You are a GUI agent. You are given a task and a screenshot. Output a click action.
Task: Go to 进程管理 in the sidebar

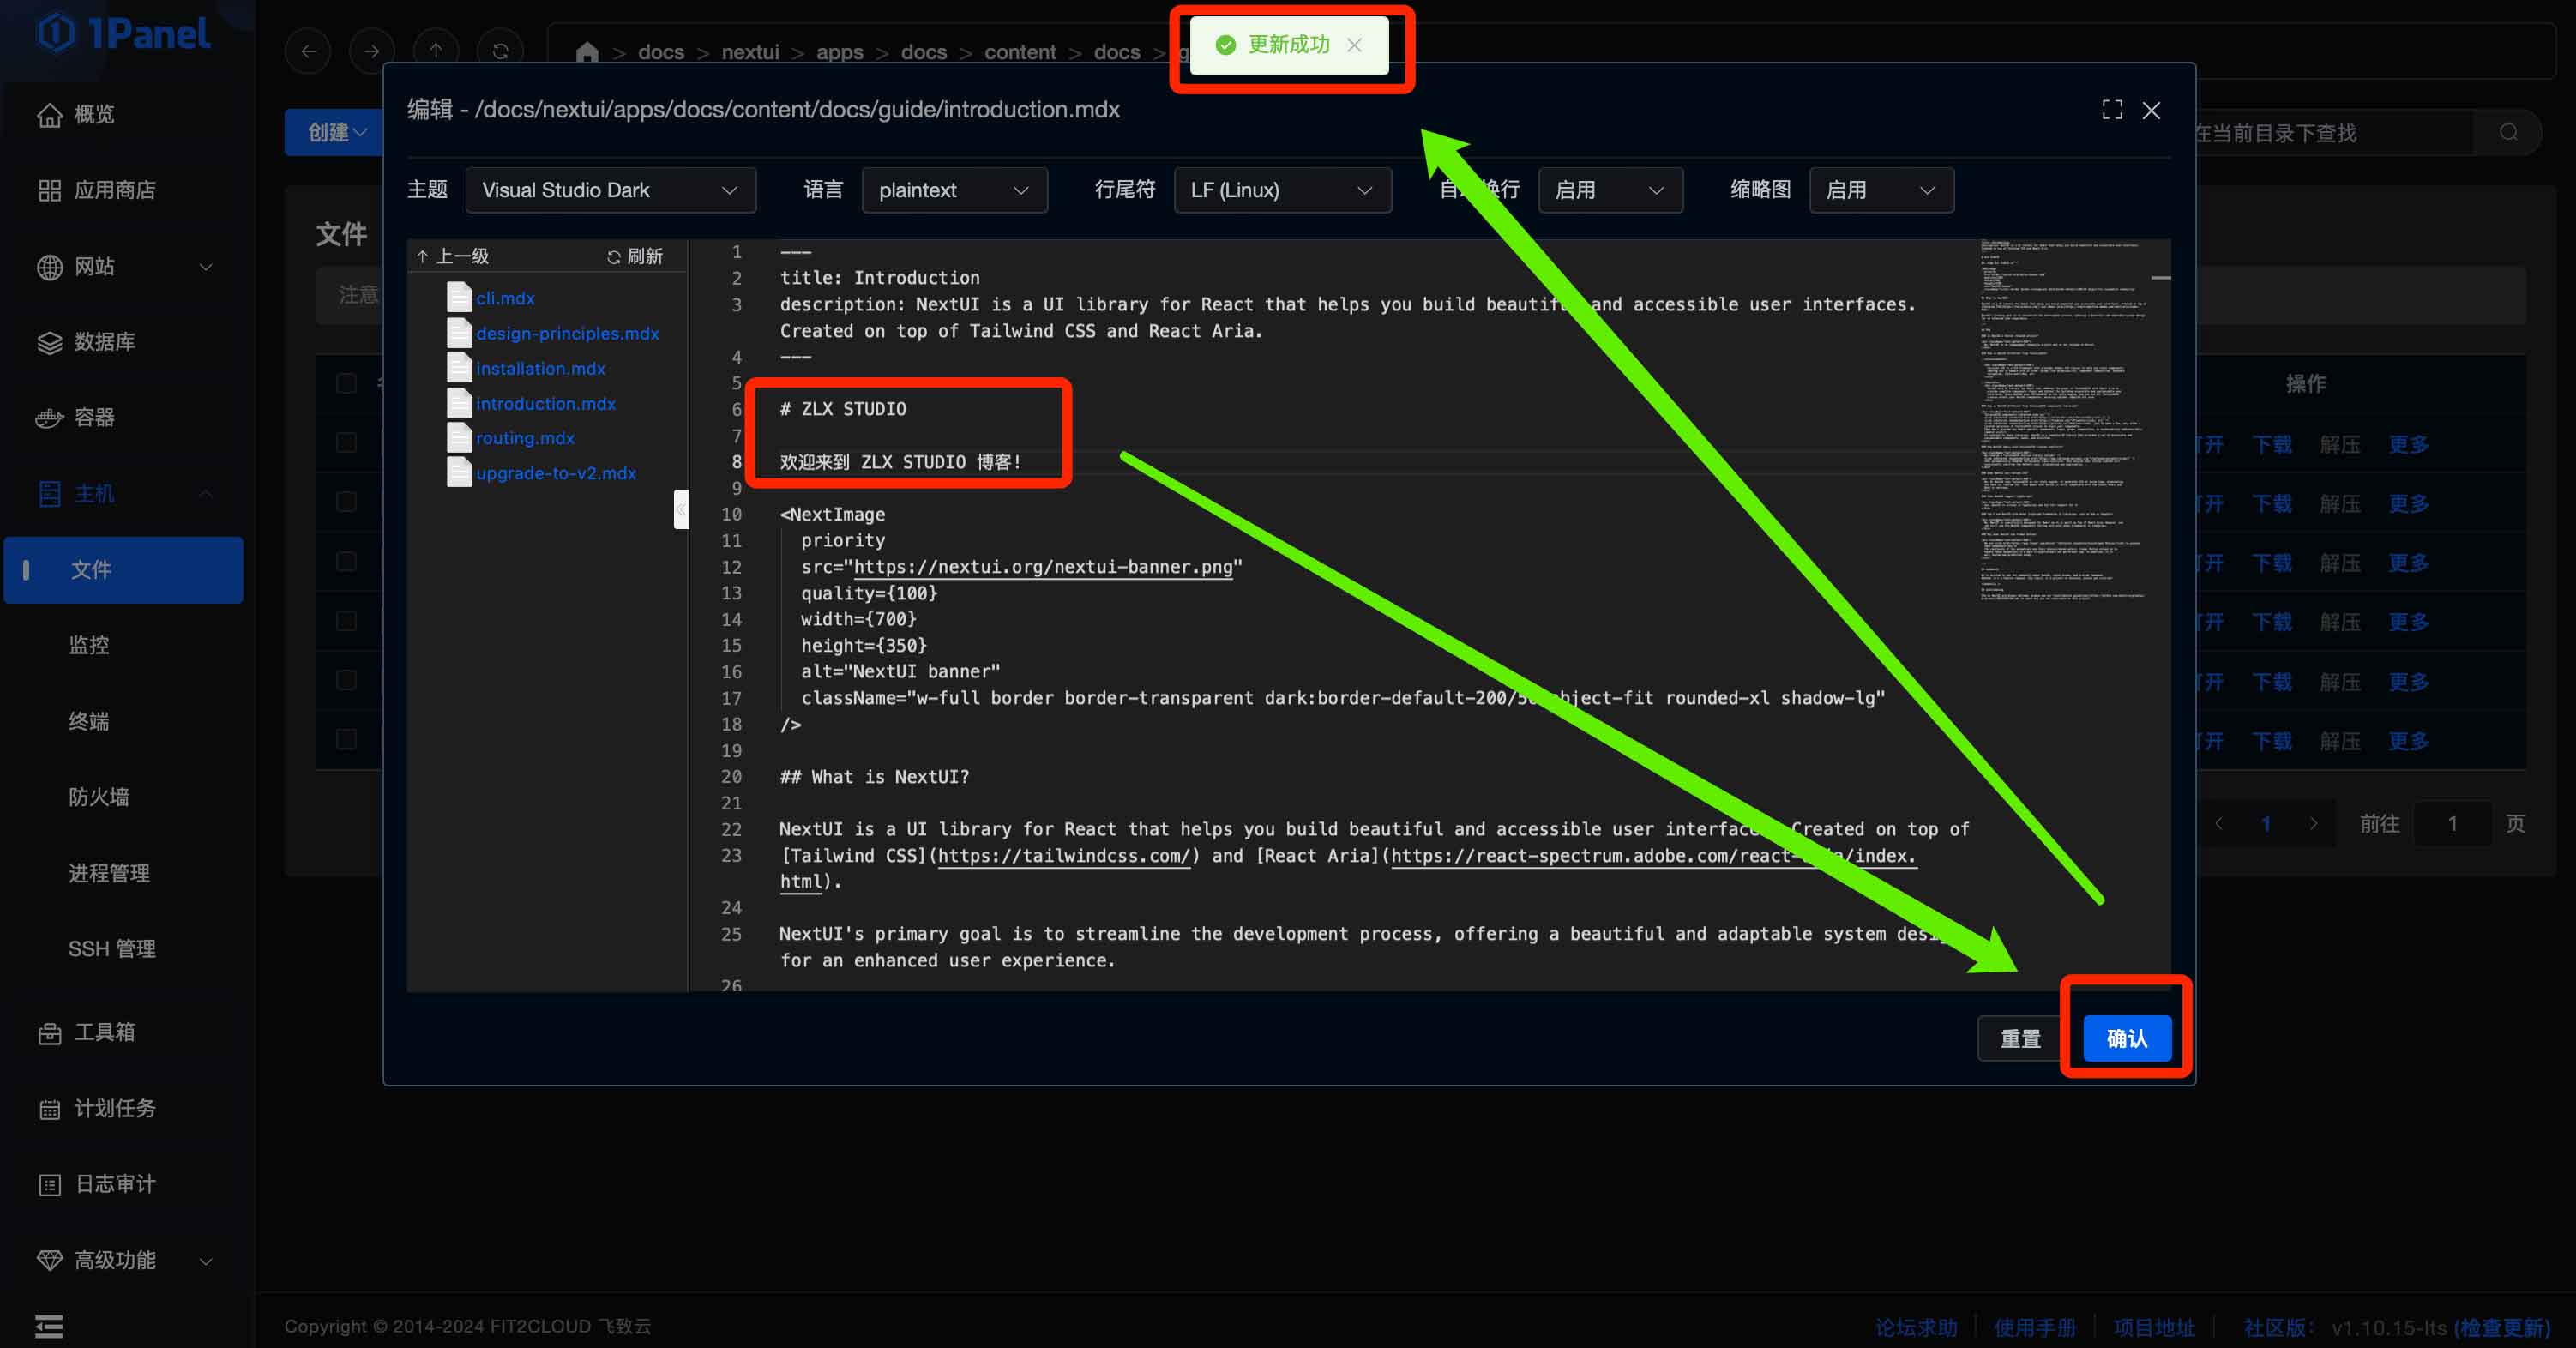109,873
